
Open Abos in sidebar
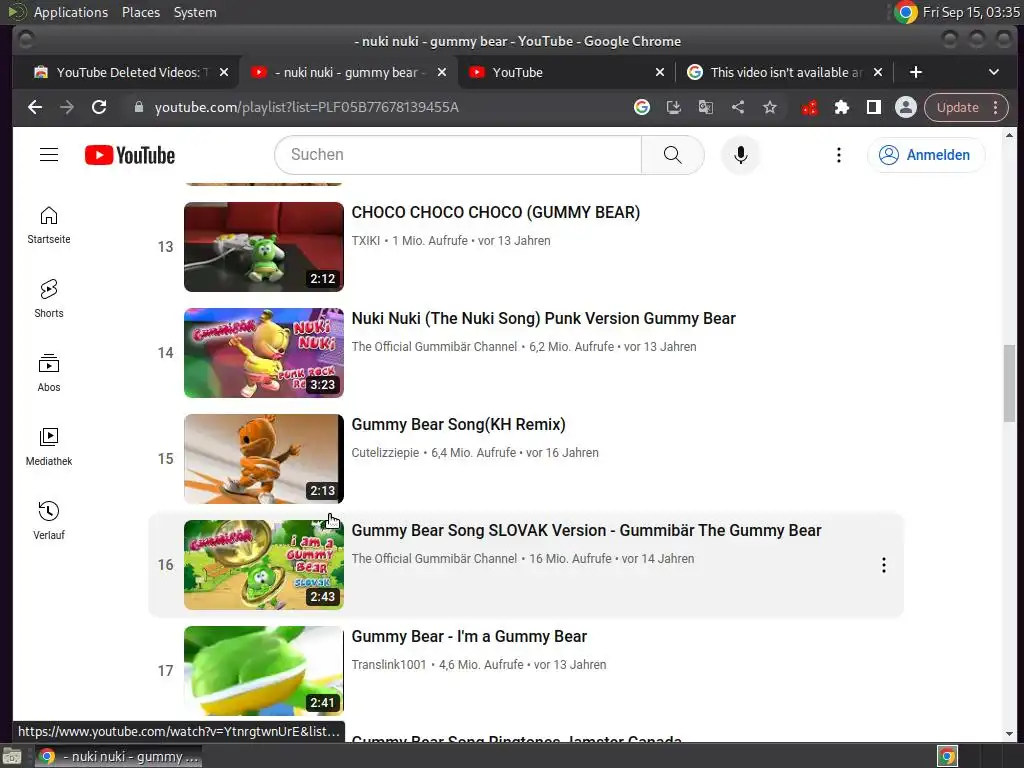(49, 372)
